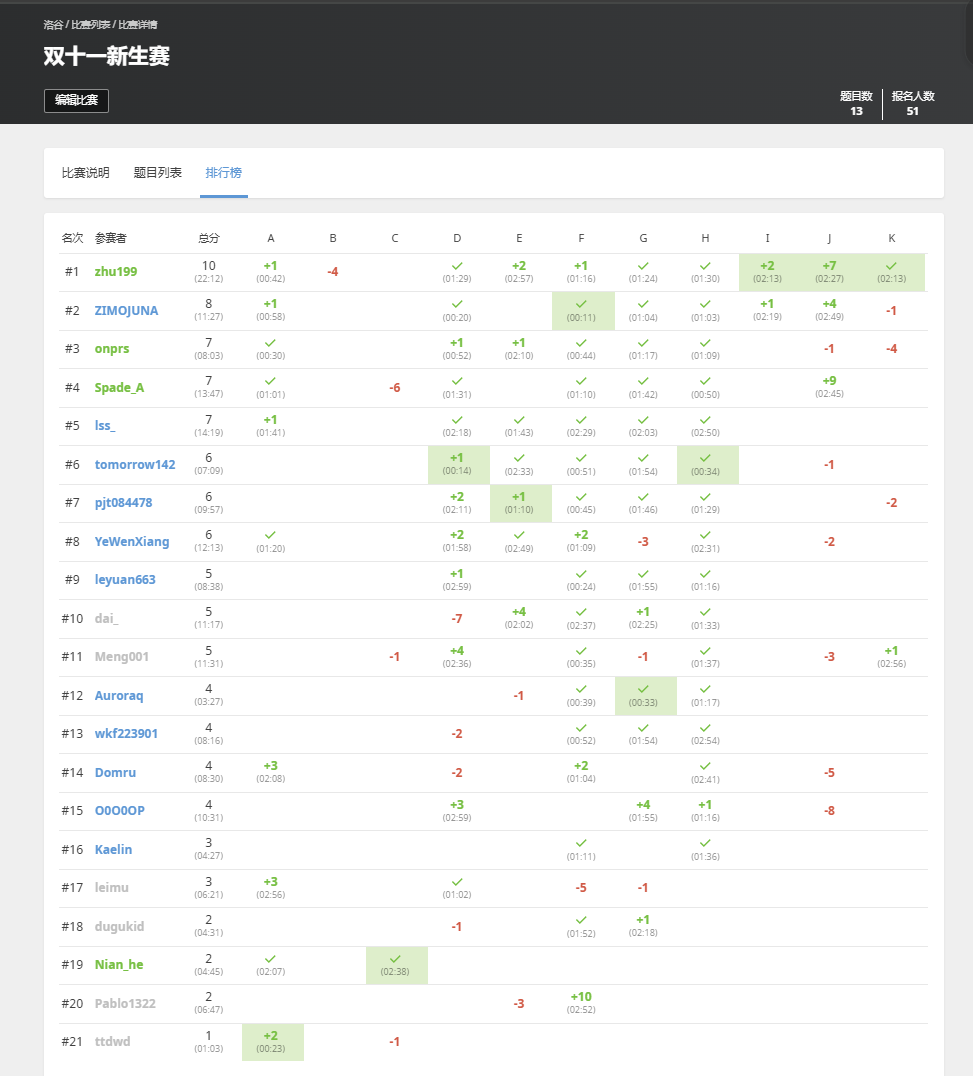Click the YeWenXiang username
Viewport: 973px width, 1076px height.
(x=132, y=542)
